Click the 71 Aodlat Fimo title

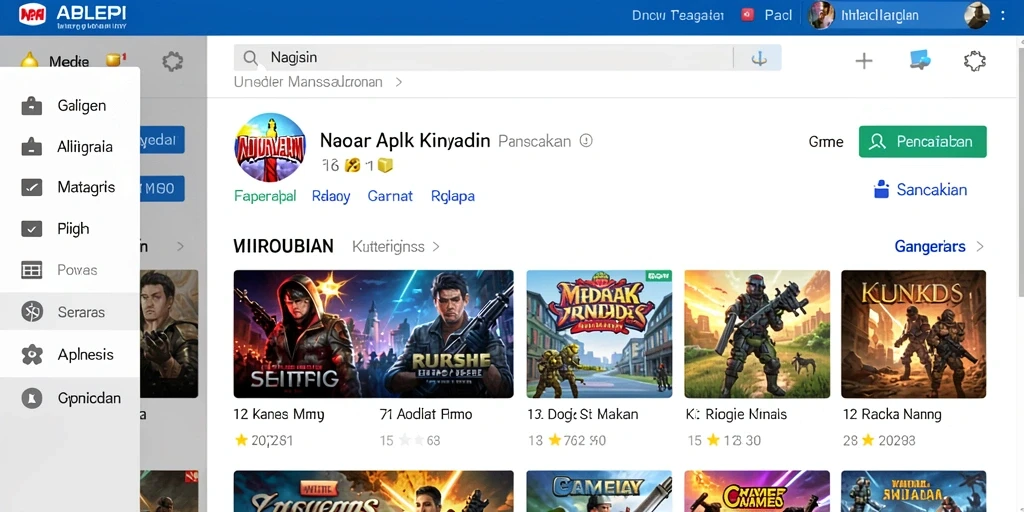(426, 414)
